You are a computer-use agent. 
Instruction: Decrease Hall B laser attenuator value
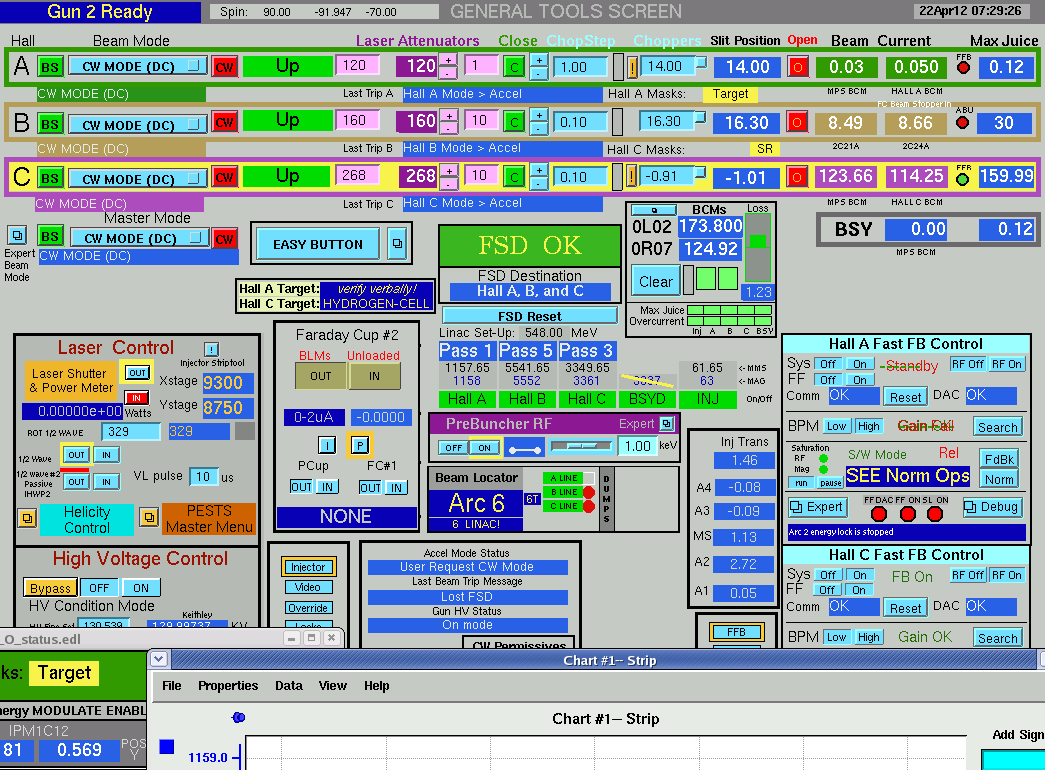[449, 128]
